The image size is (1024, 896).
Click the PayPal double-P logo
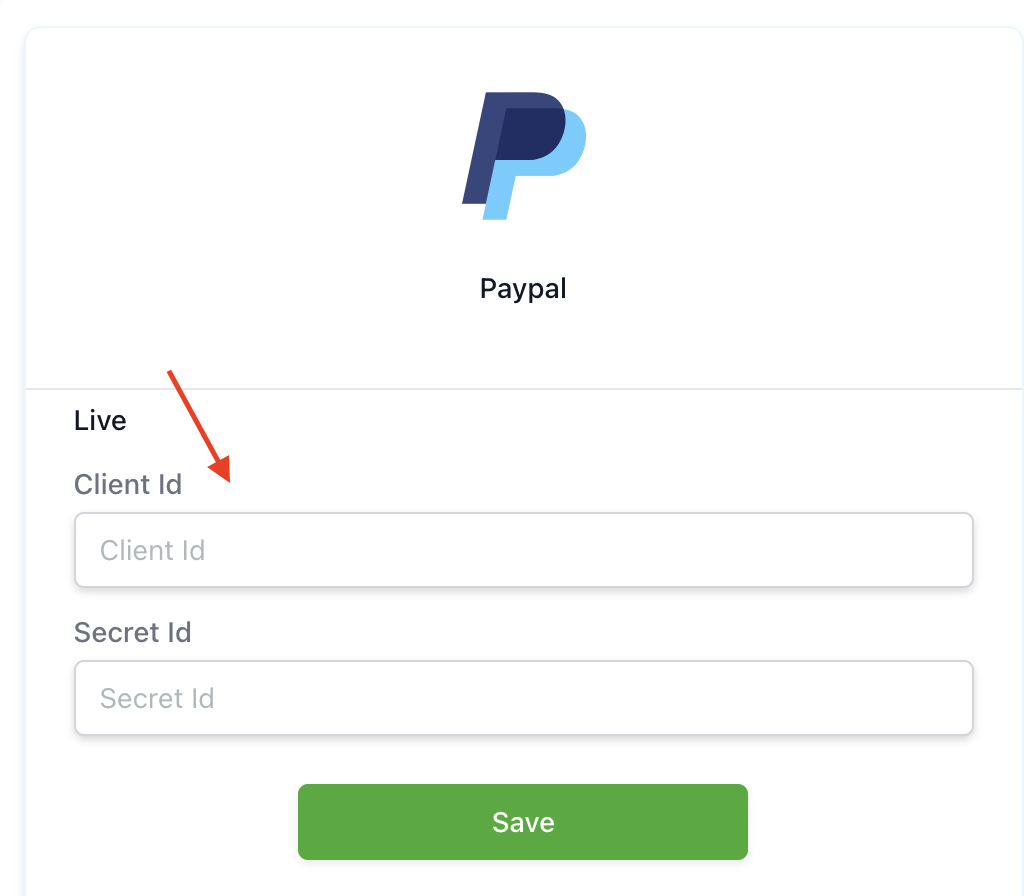(x=524, y=155)
